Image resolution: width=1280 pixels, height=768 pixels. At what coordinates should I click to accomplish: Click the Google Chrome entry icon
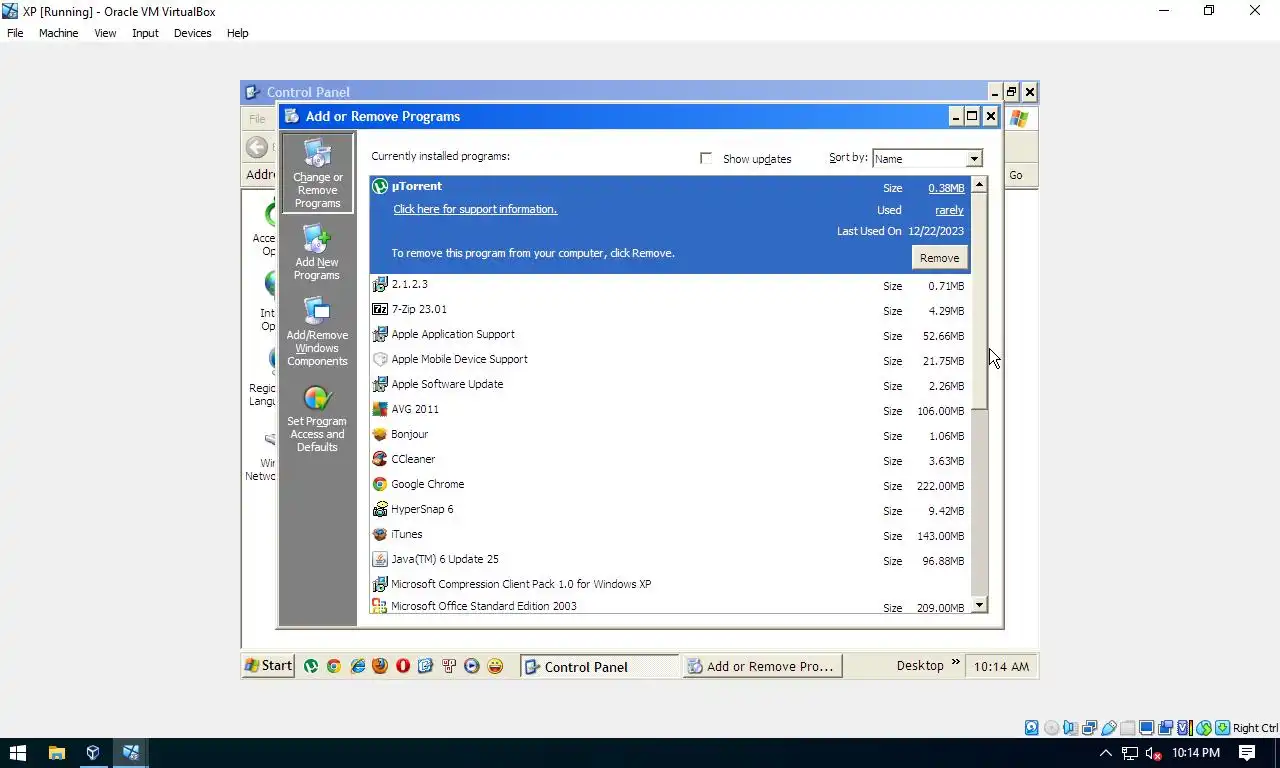(x=380, y=484)
